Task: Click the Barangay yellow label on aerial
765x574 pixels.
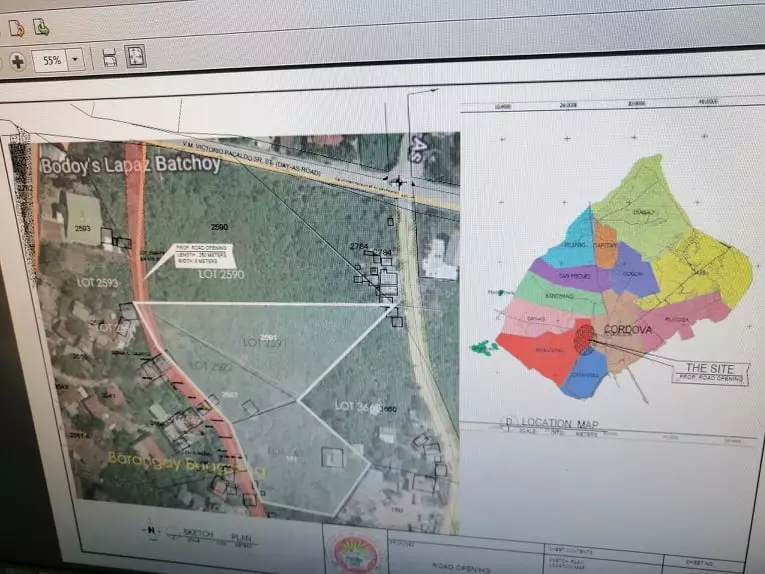Action: [186, 464]
